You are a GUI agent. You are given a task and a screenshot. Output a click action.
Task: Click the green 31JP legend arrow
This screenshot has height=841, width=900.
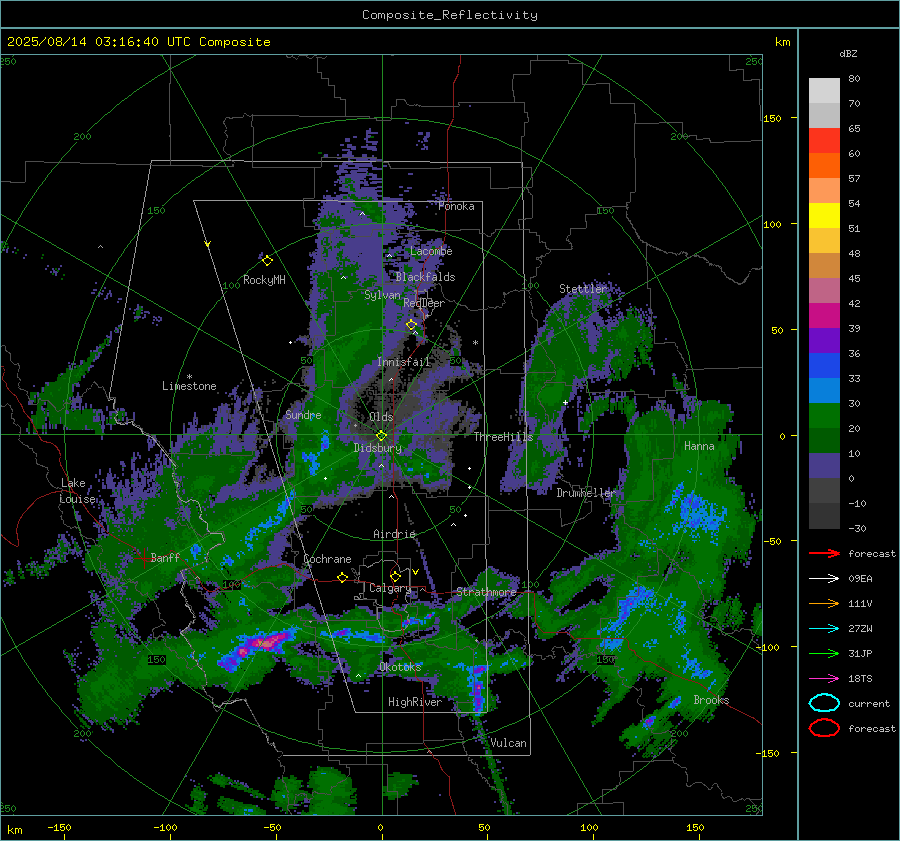point(824,653)
